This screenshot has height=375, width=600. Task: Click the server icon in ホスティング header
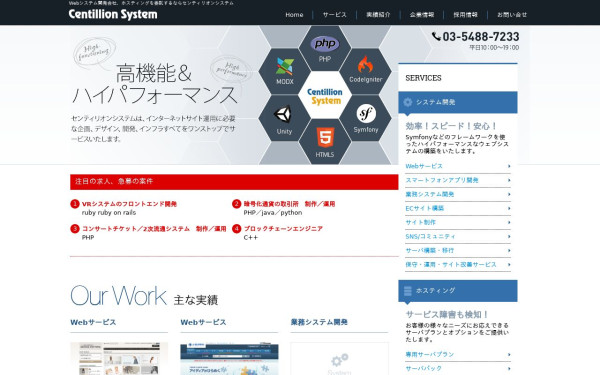(x=408, y=291)
